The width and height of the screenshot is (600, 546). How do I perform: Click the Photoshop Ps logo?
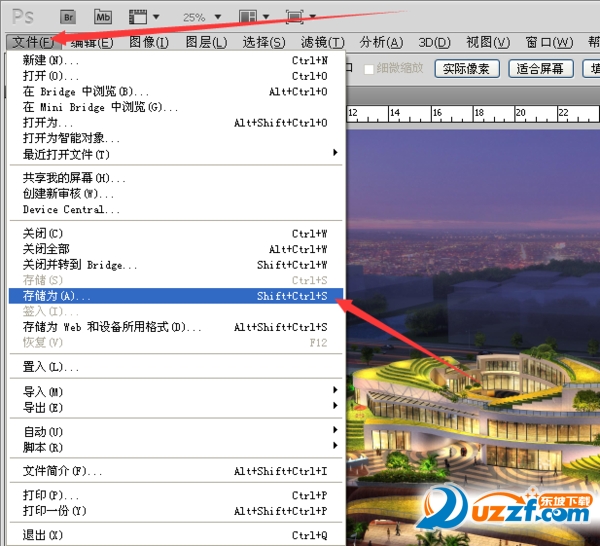(x=23, y=17)
